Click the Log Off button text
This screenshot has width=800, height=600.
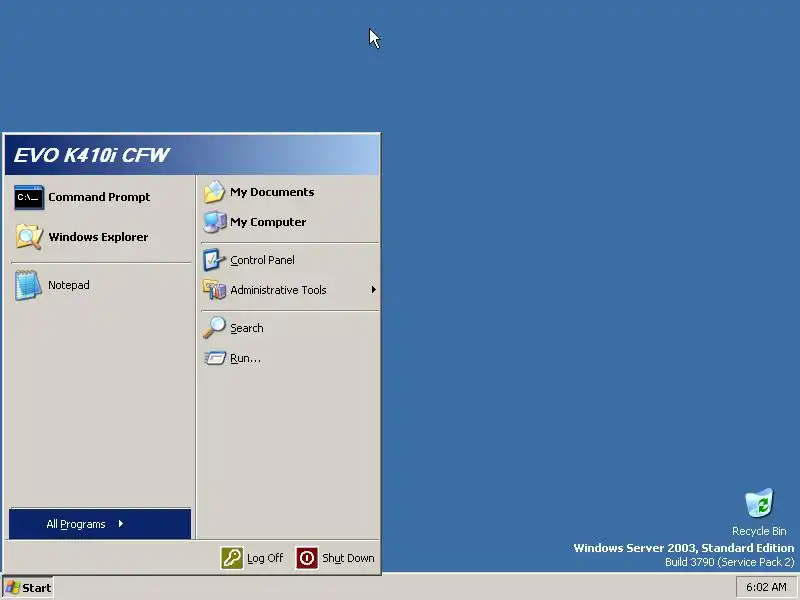point(265,558)
